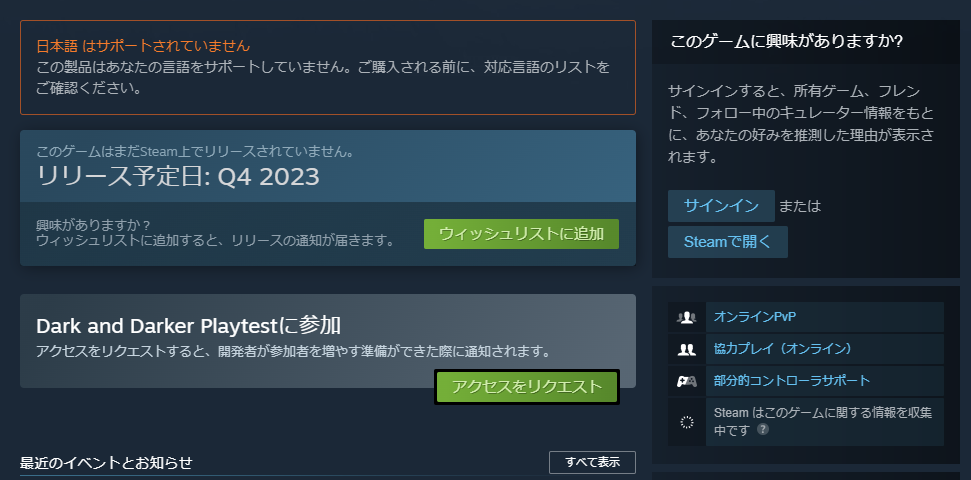971x480 pixels.
Task: Add game via ウィッシュリストに追加 button
Action: [x=521, y=233]
